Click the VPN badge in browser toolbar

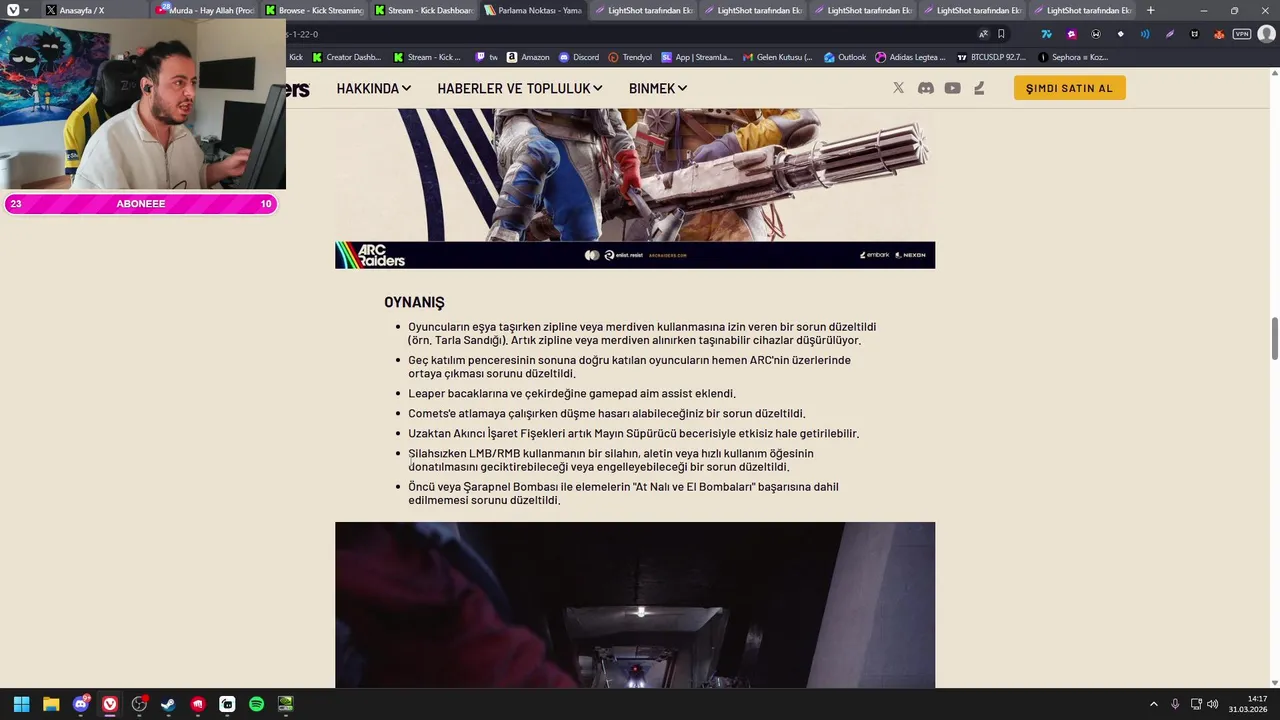point(1242,34)
